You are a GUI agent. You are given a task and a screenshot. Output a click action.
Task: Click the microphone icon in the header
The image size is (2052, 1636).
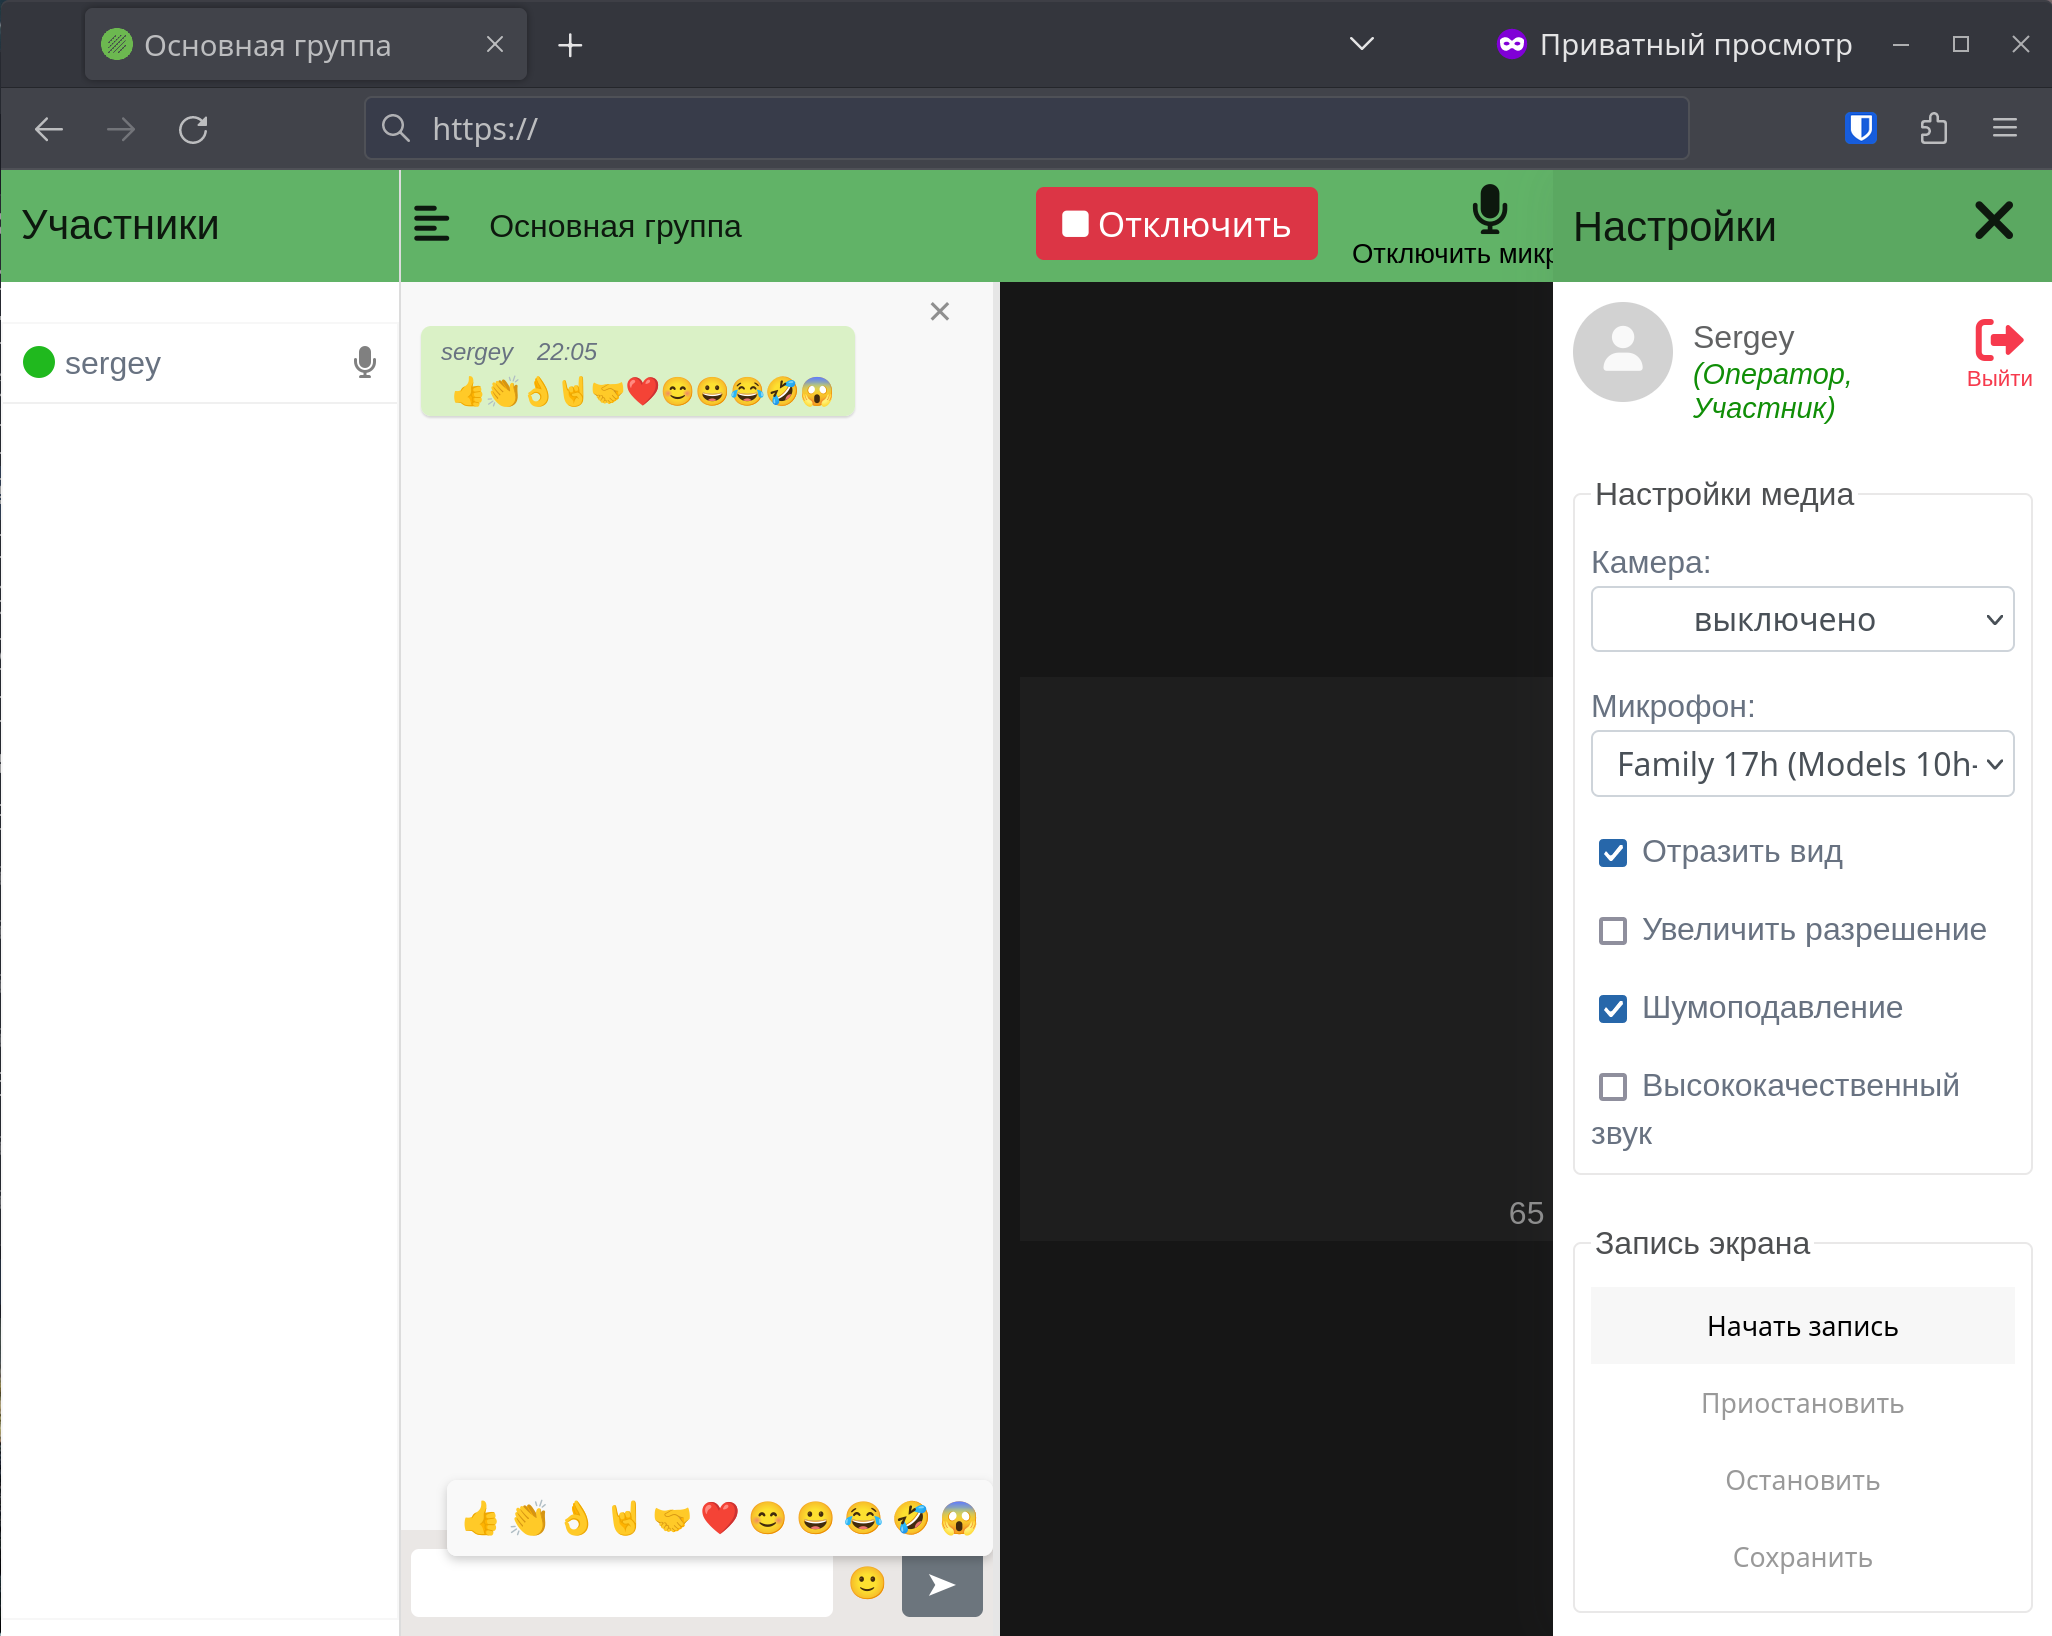pyautogui.click(x=1489, y=208)
